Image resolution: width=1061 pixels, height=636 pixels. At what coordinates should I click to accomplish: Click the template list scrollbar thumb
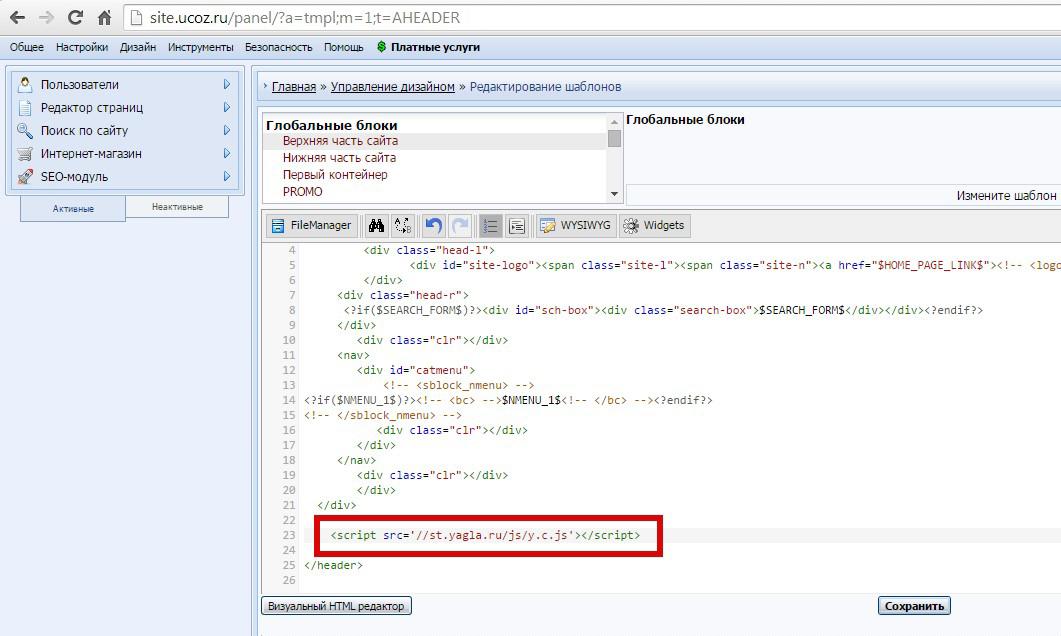(614, 138)
